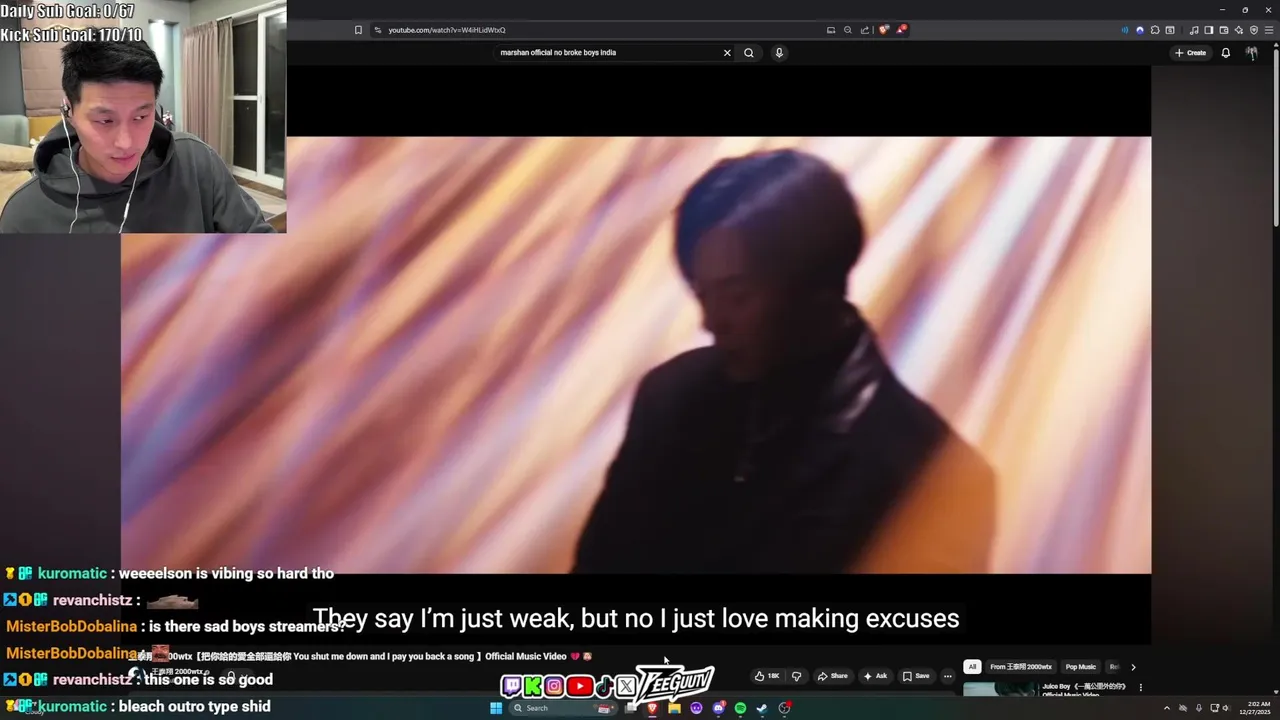This screenshot has height=720, width=1280.
Task: Open site settings icon beside youtube.com URL
Action: 377,30
